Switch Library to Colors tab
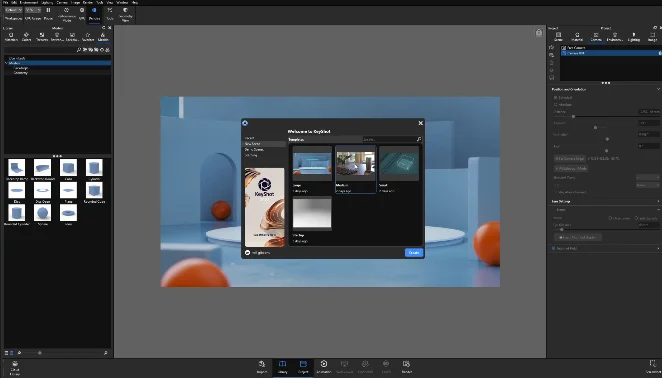 (26, 37)
